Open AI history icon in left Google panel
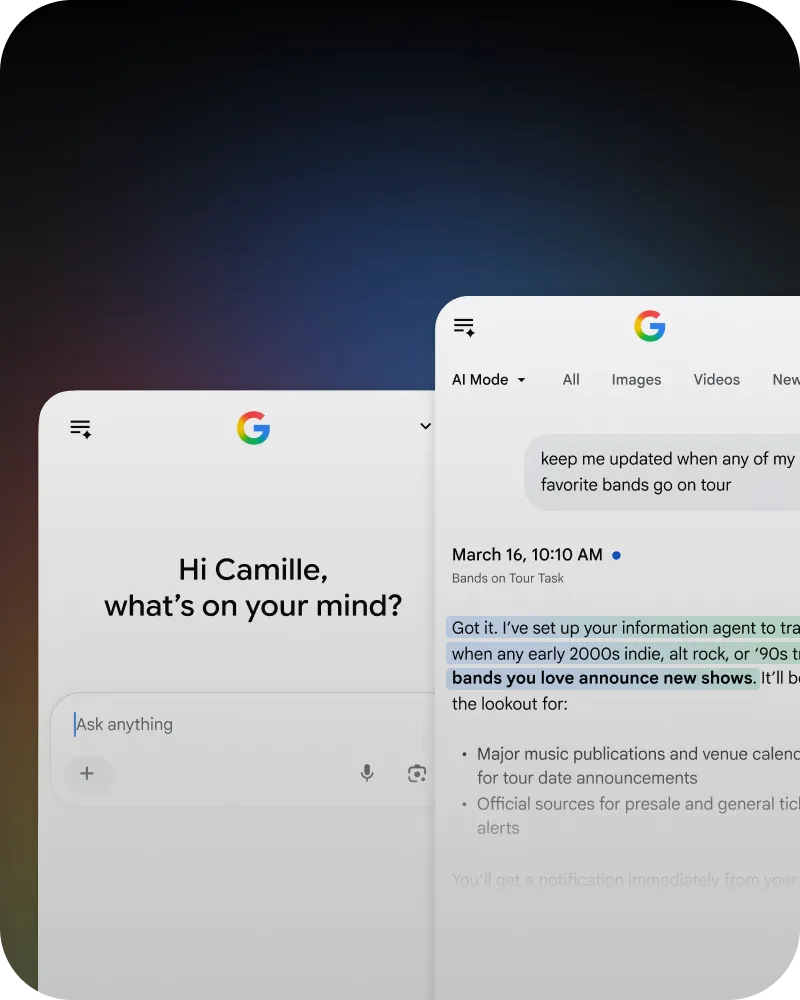Viewport: 800px width, 1000px height. pos(81,429)
